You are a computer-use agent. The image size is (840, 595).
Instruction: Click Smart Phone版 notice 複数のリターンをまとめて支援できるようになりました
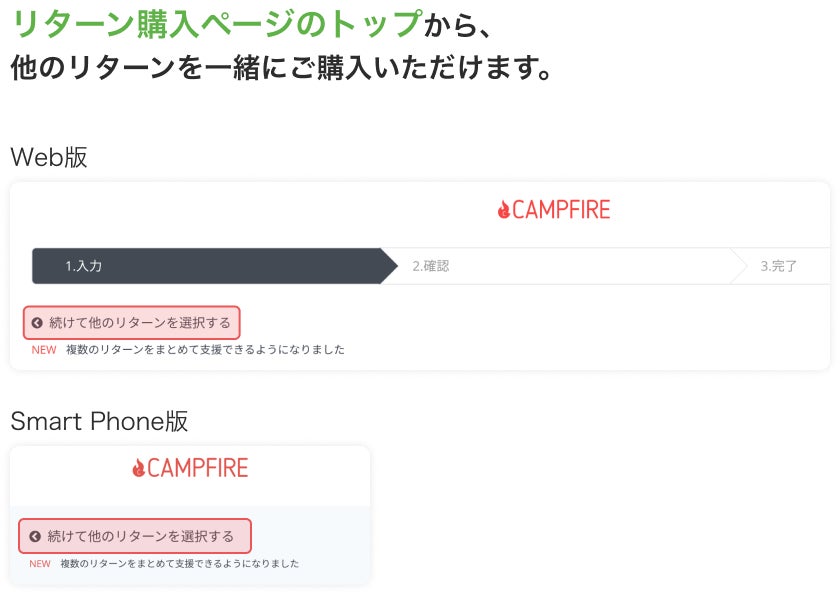[x=179, y=564]
